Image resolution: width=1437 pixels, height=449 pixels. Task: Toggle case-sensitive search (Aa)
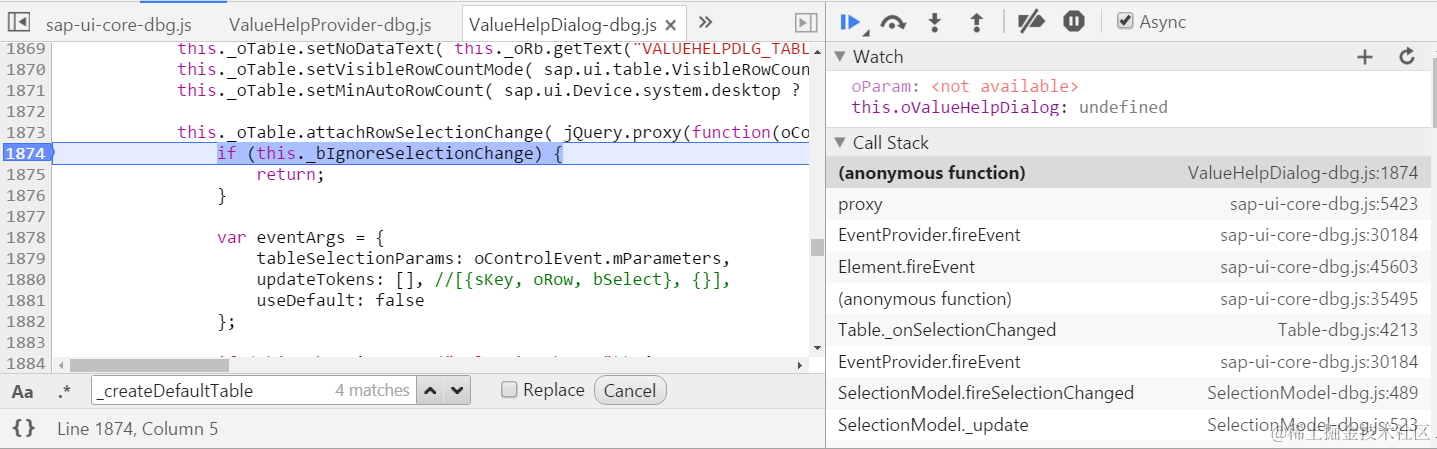click(22, 392)
